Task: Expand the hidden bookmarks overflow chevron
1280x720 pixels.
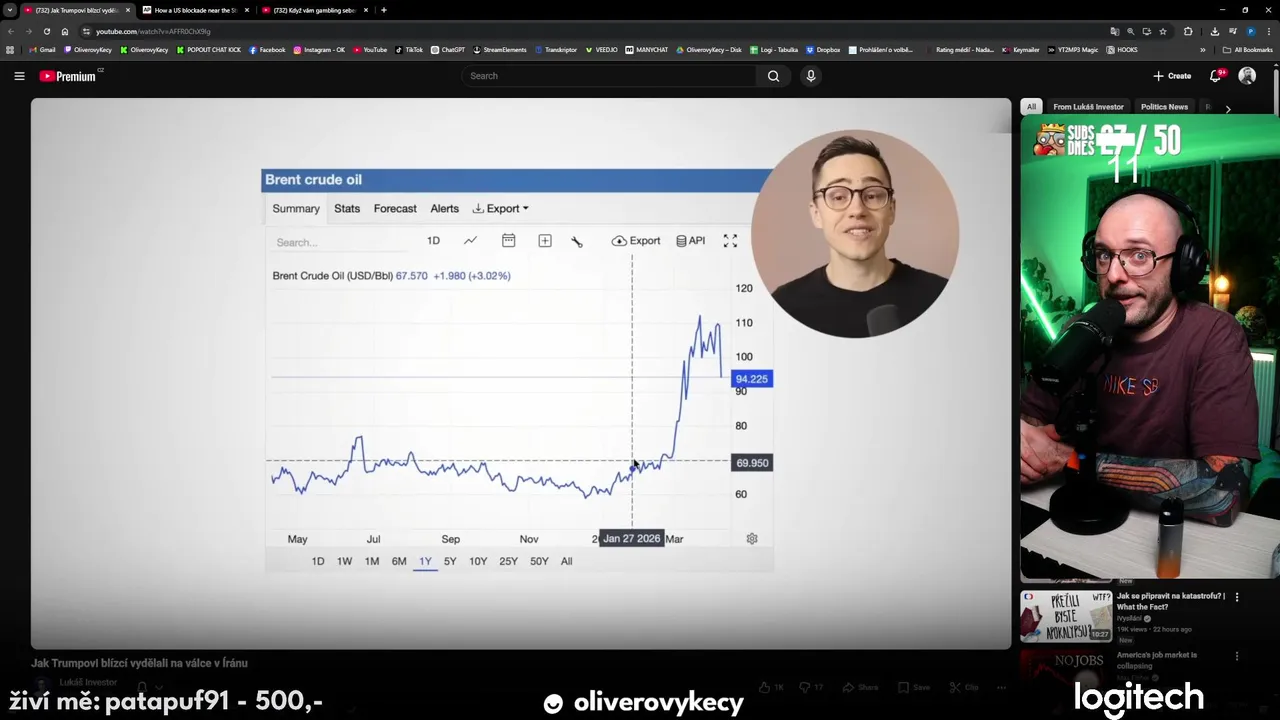Action: tap(1203, 50)
